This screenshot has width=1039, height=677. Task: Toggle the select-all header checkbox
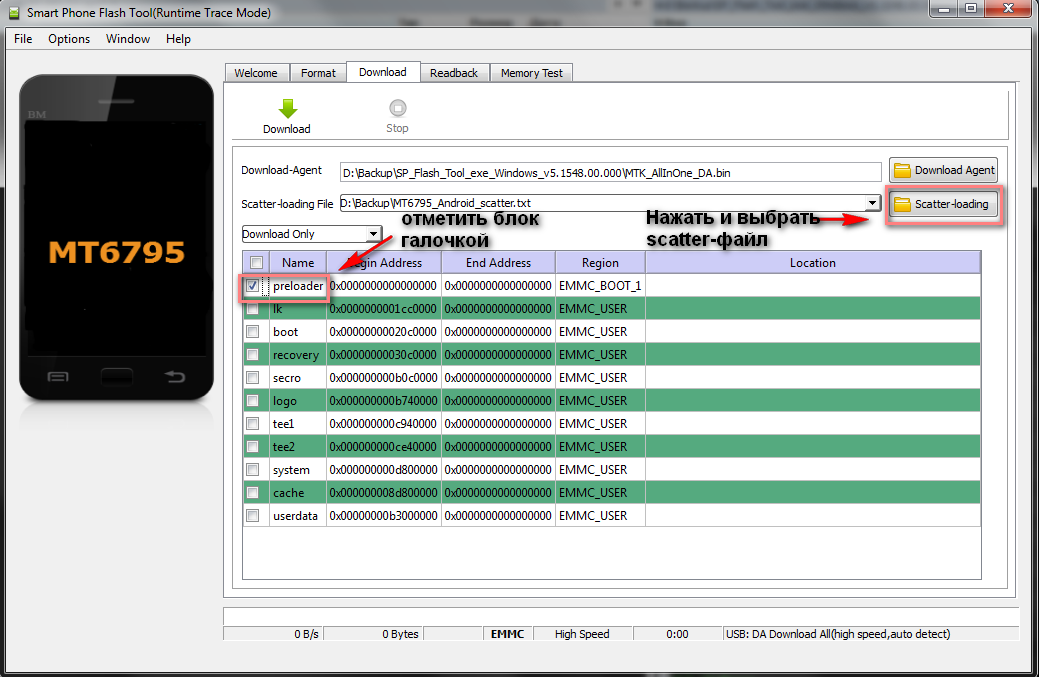point(256,262)
